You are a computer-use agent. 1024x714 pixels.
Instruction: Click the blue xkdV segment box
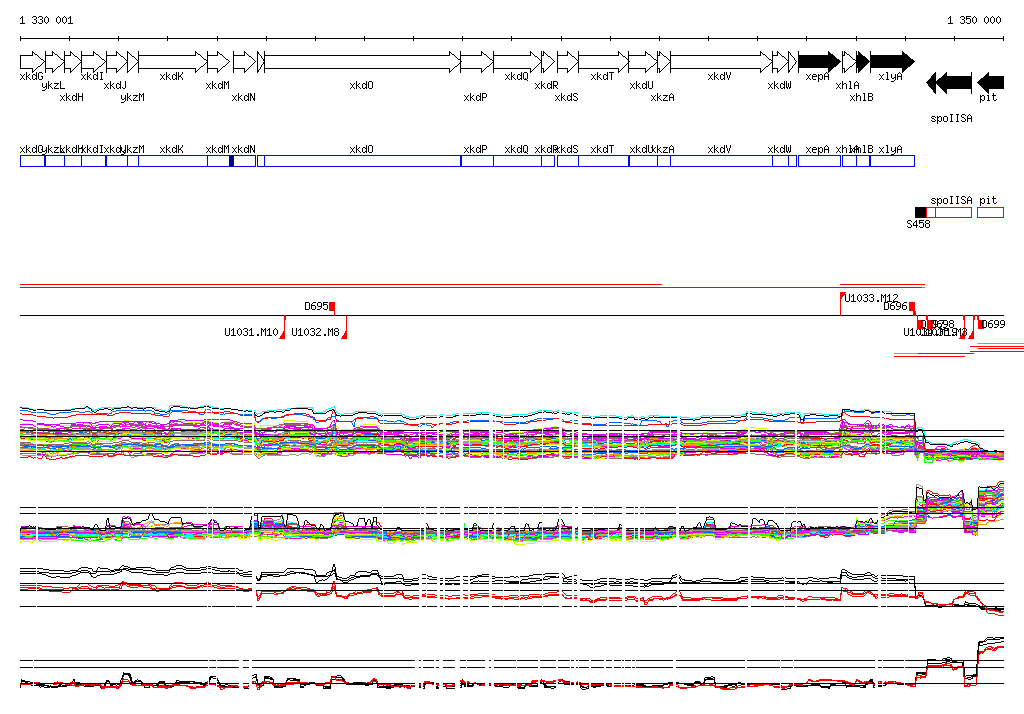pos(721,161)
